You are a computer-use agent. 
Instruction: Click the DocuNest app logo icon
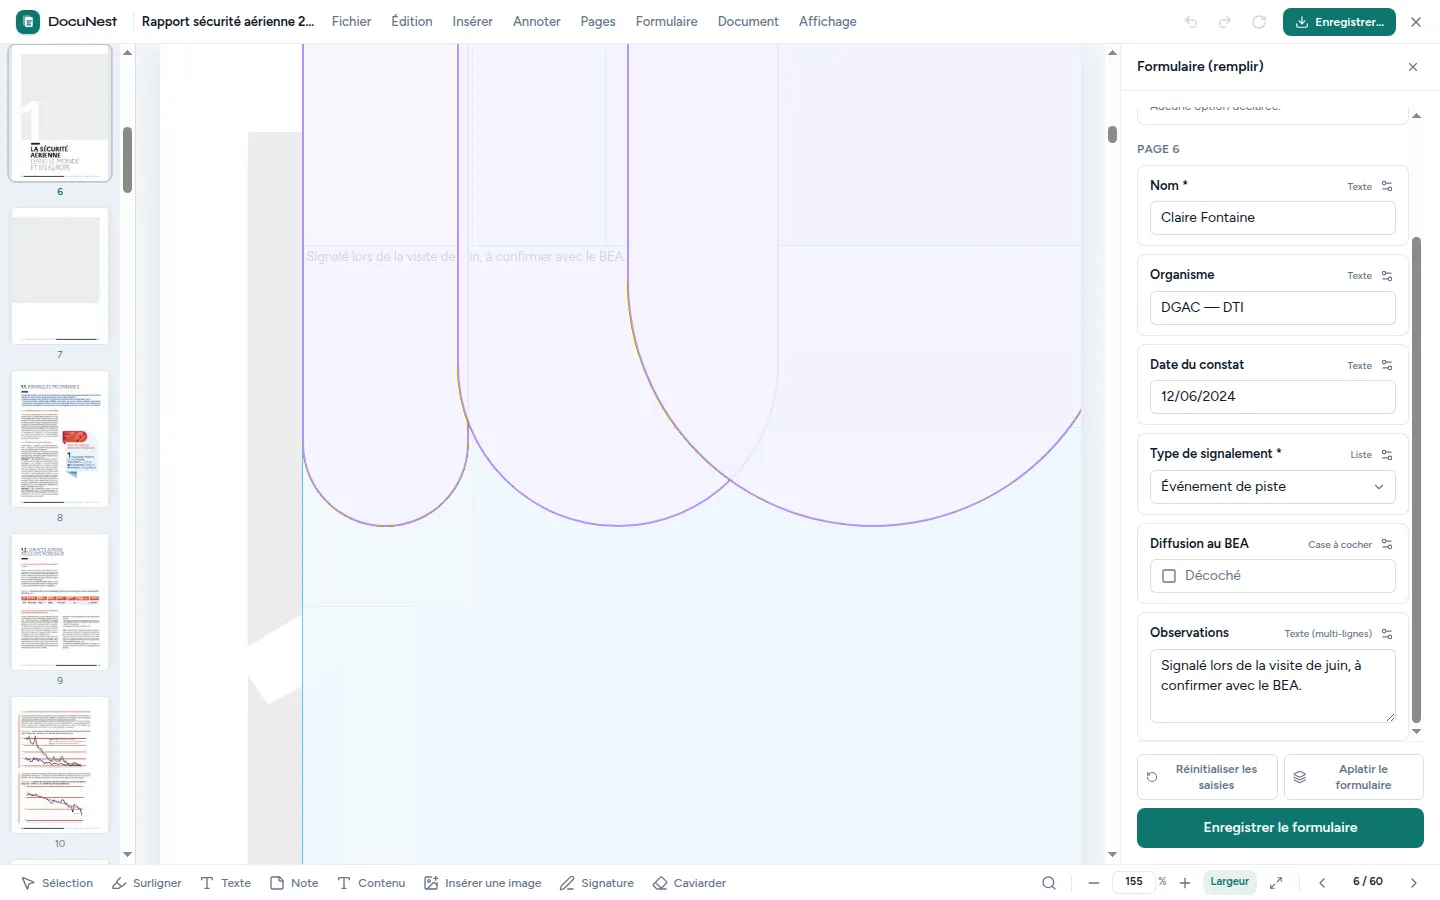tap(28, 21)
